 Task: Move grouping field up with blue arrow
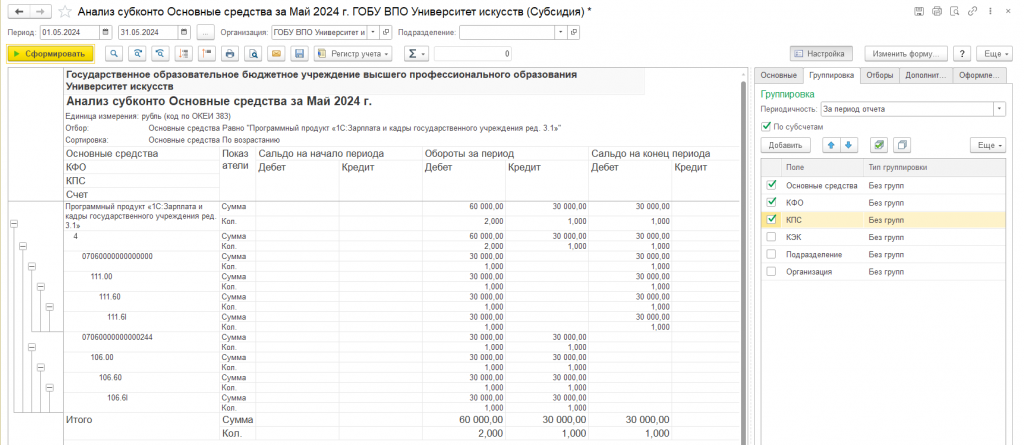point(831,144)
